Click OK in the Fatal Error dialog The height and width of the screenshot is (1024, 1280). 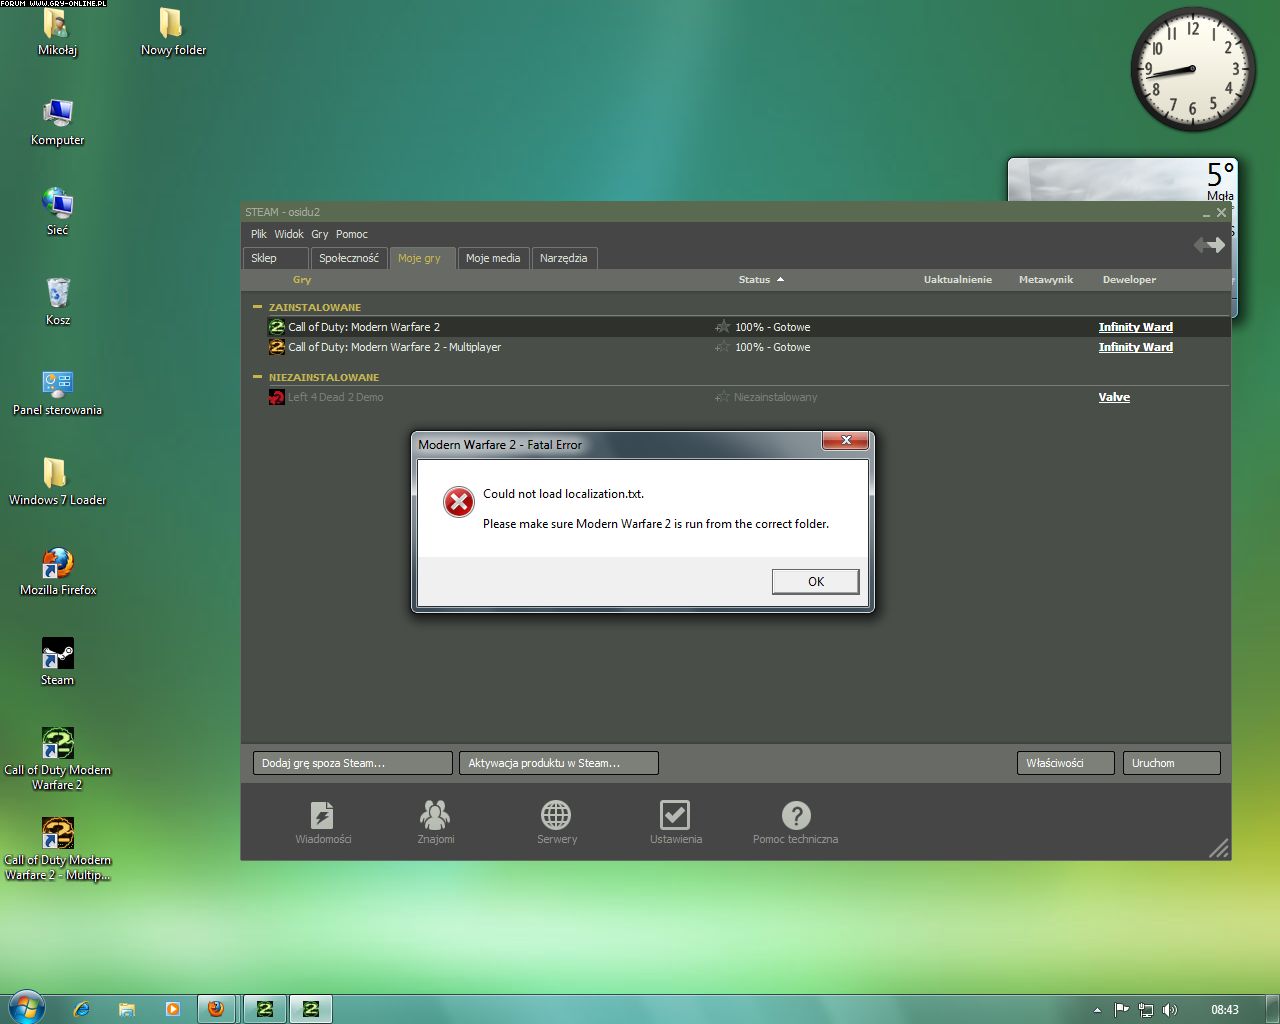click(x=815, y=582)
